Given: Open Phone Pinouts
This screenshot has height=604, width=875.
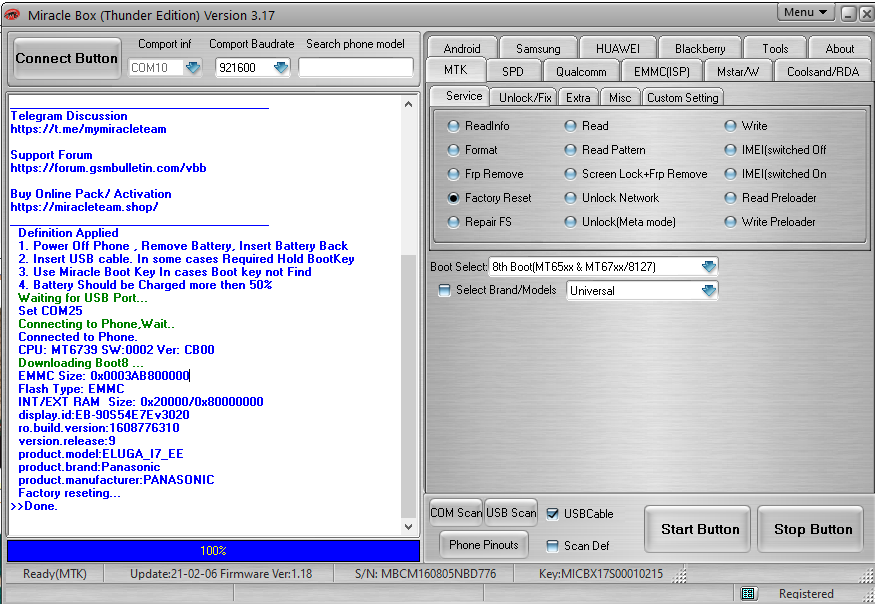Looking at the screenshot, I should coord(483,545).
